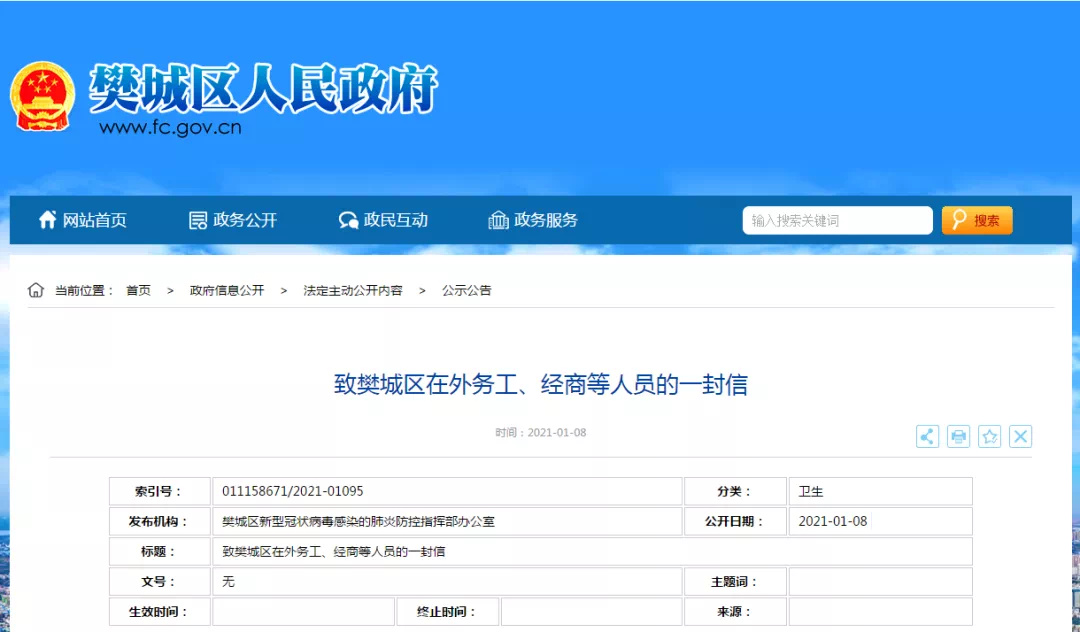
Task: Click the national emblem logo
Action: click(x=42, y=96)
